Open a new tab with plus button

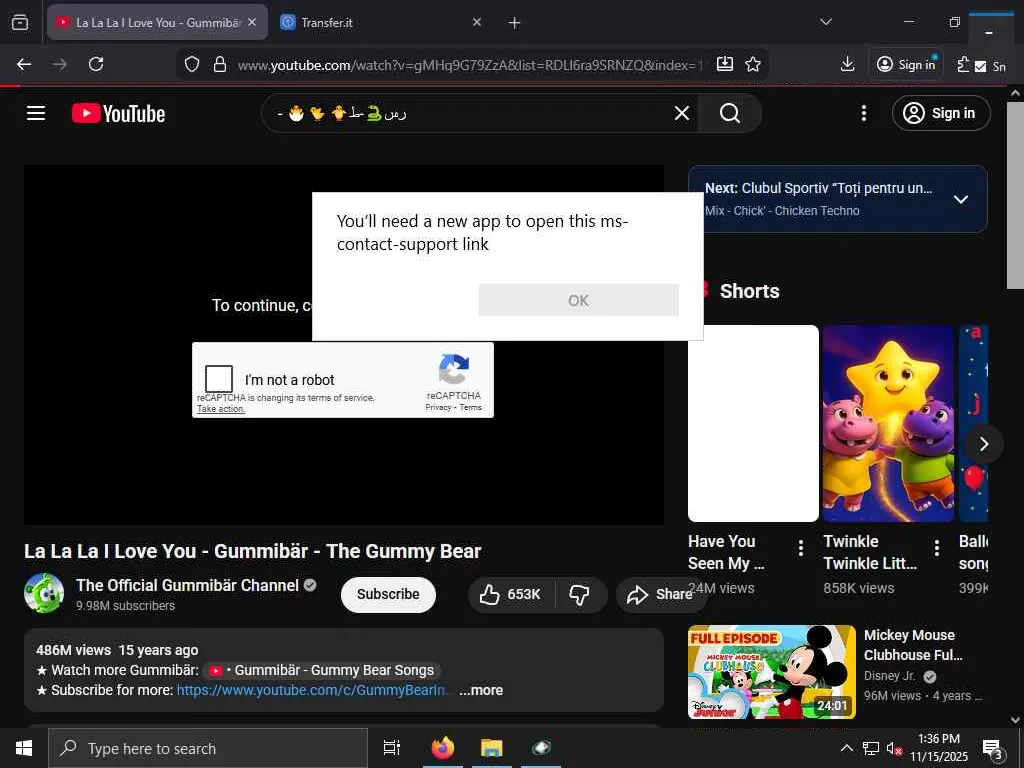coord(515,23)
